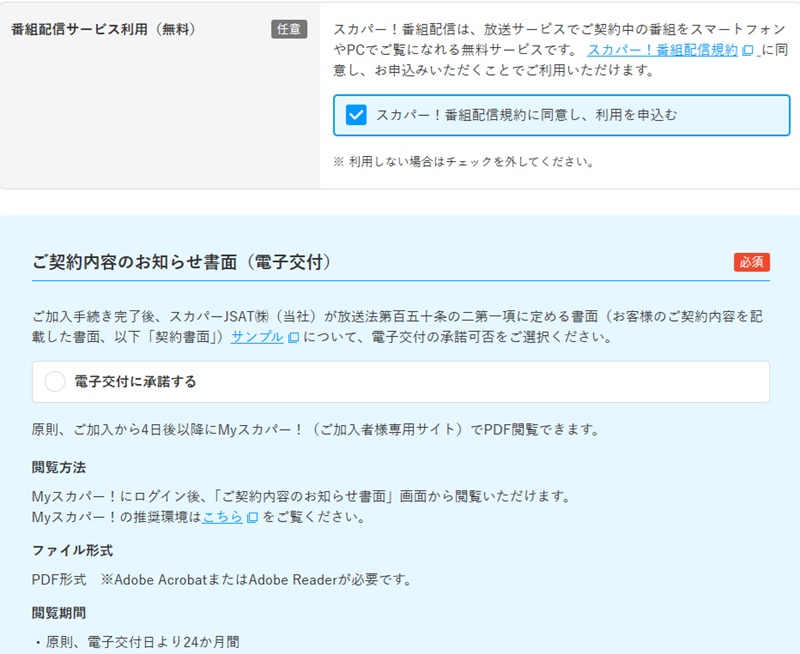Click the 閲覧方法 subheading

click(59, 467)
